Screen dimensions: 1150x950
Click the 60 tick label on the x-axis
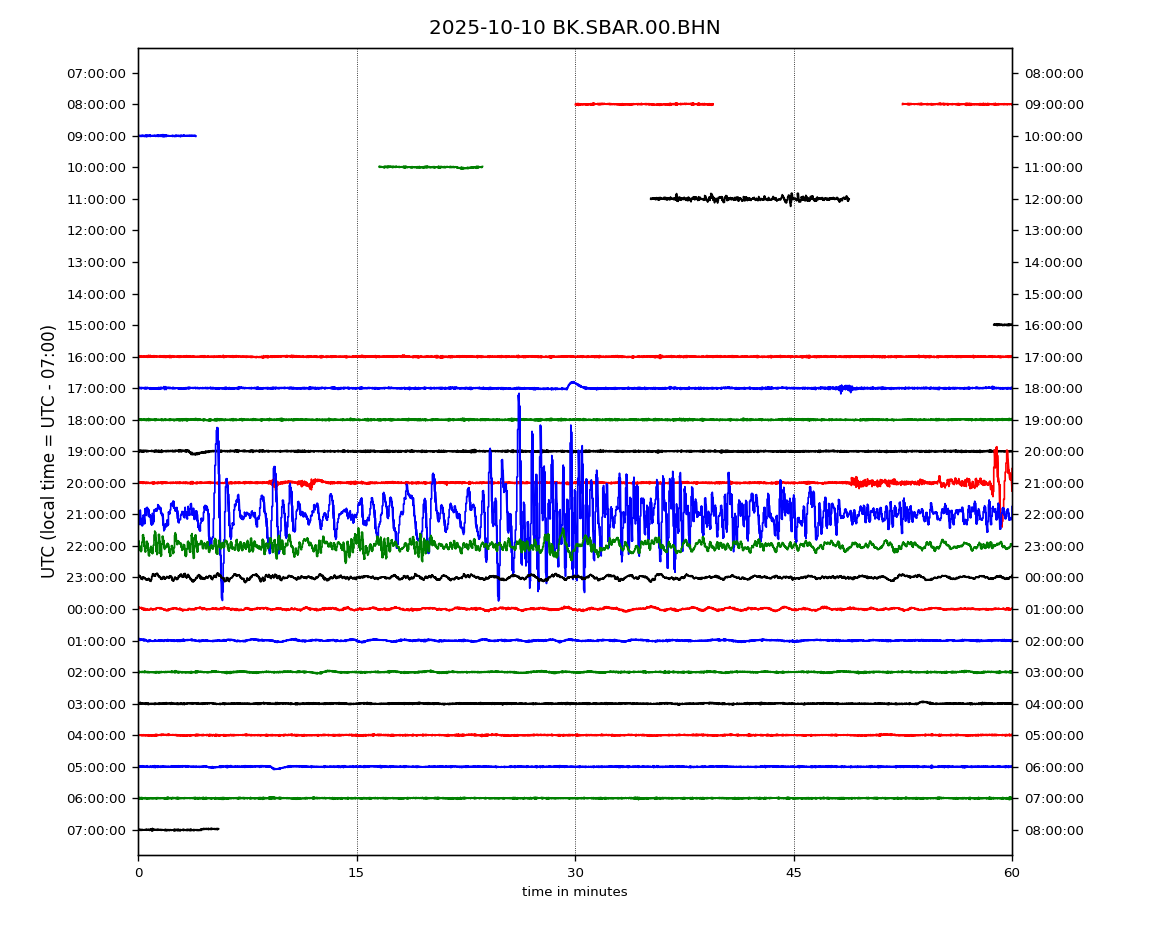(1012, 873)
